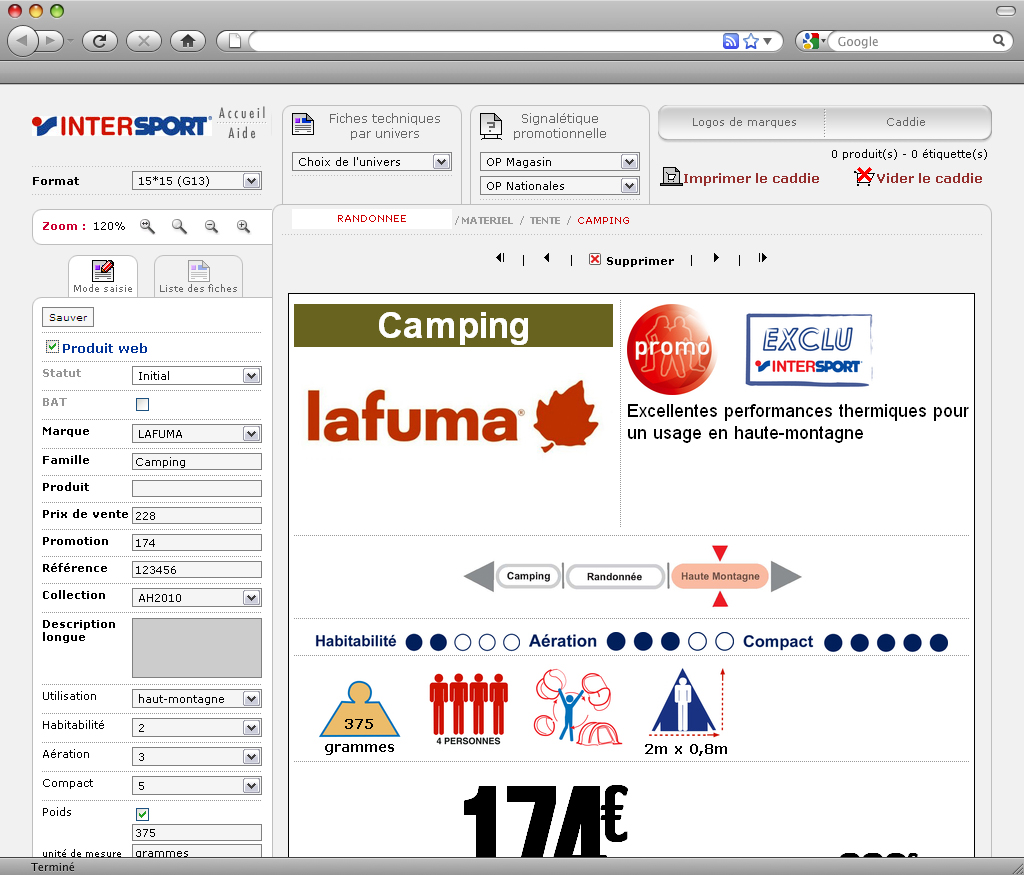1024x875 pixels.
Task: Go to the first record arrow
Action: pos(499,258)
